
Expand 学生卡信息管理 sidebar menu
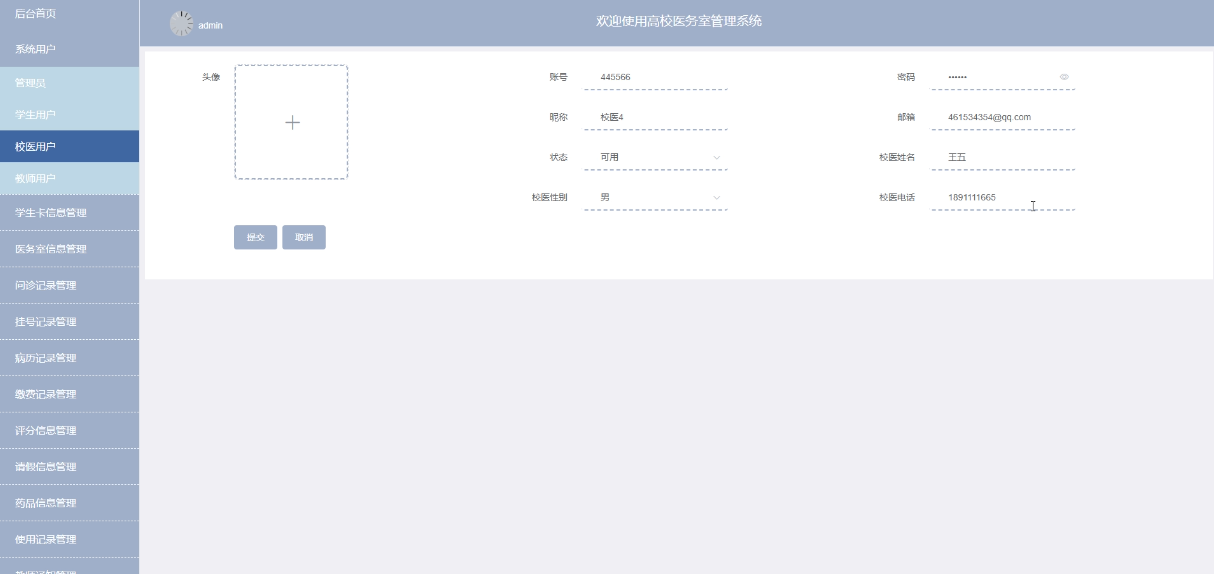[x=70, y=212]
